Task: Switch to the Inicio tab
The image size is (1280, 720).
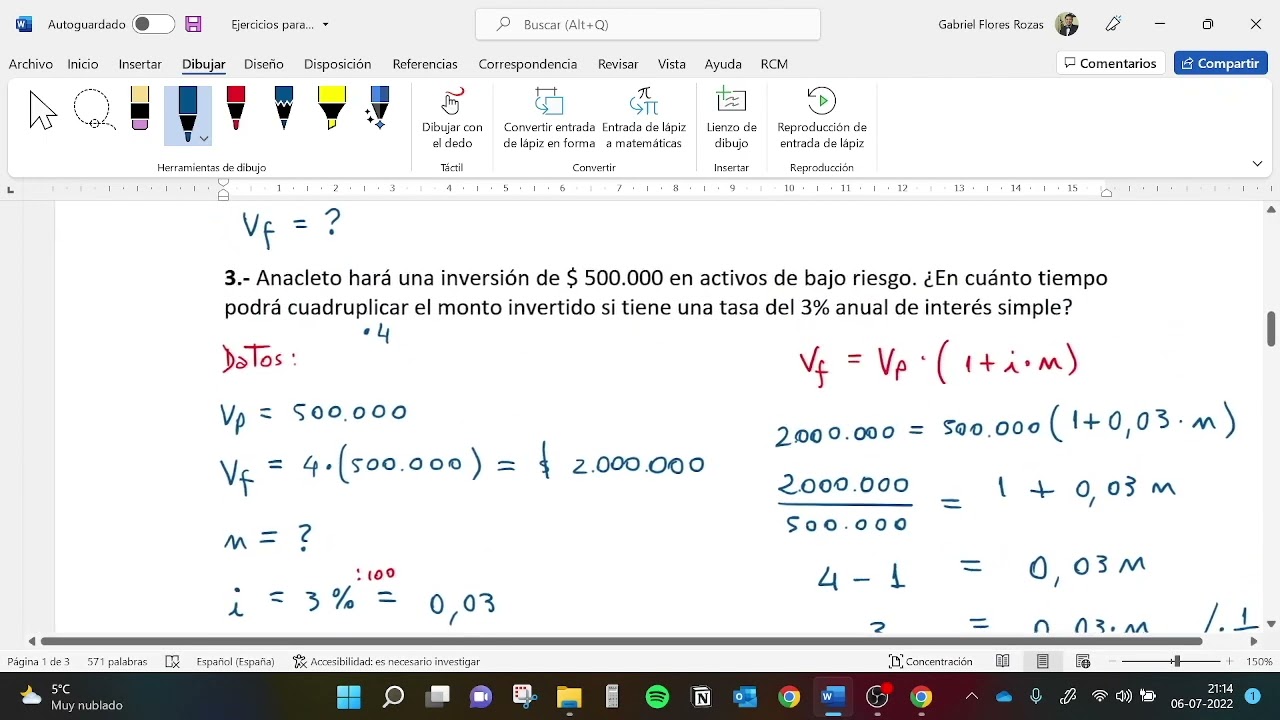Action: pos(83,64)
